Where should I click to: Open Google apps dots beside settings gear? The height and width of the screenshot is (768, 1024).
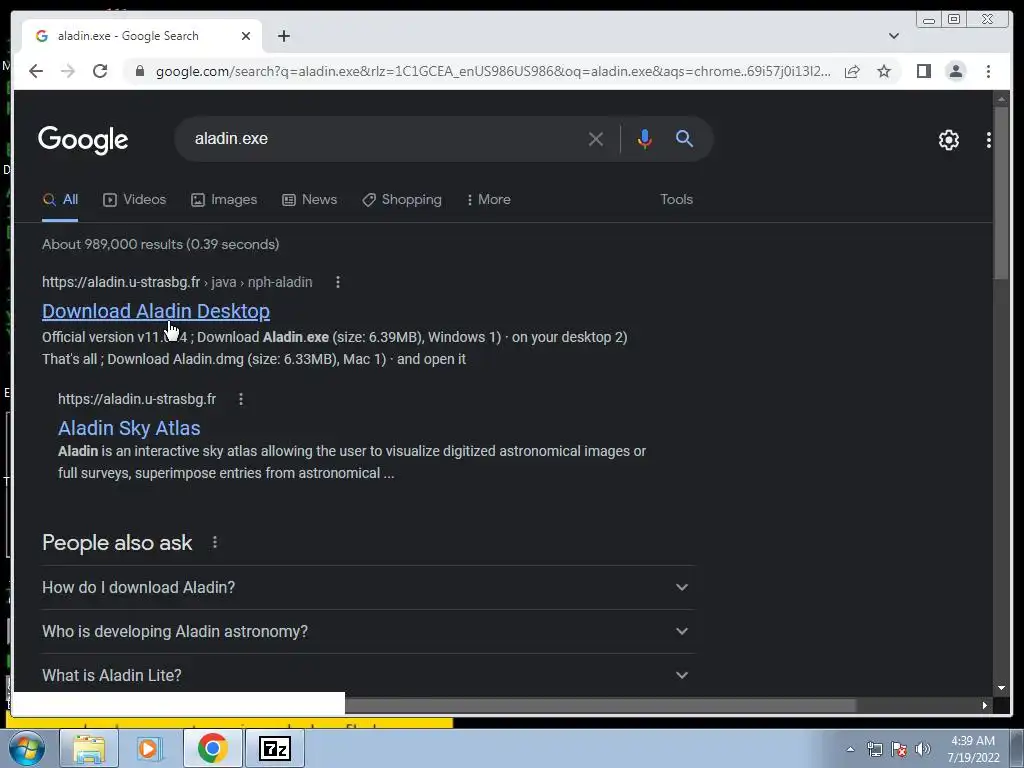tap(989, 140)
